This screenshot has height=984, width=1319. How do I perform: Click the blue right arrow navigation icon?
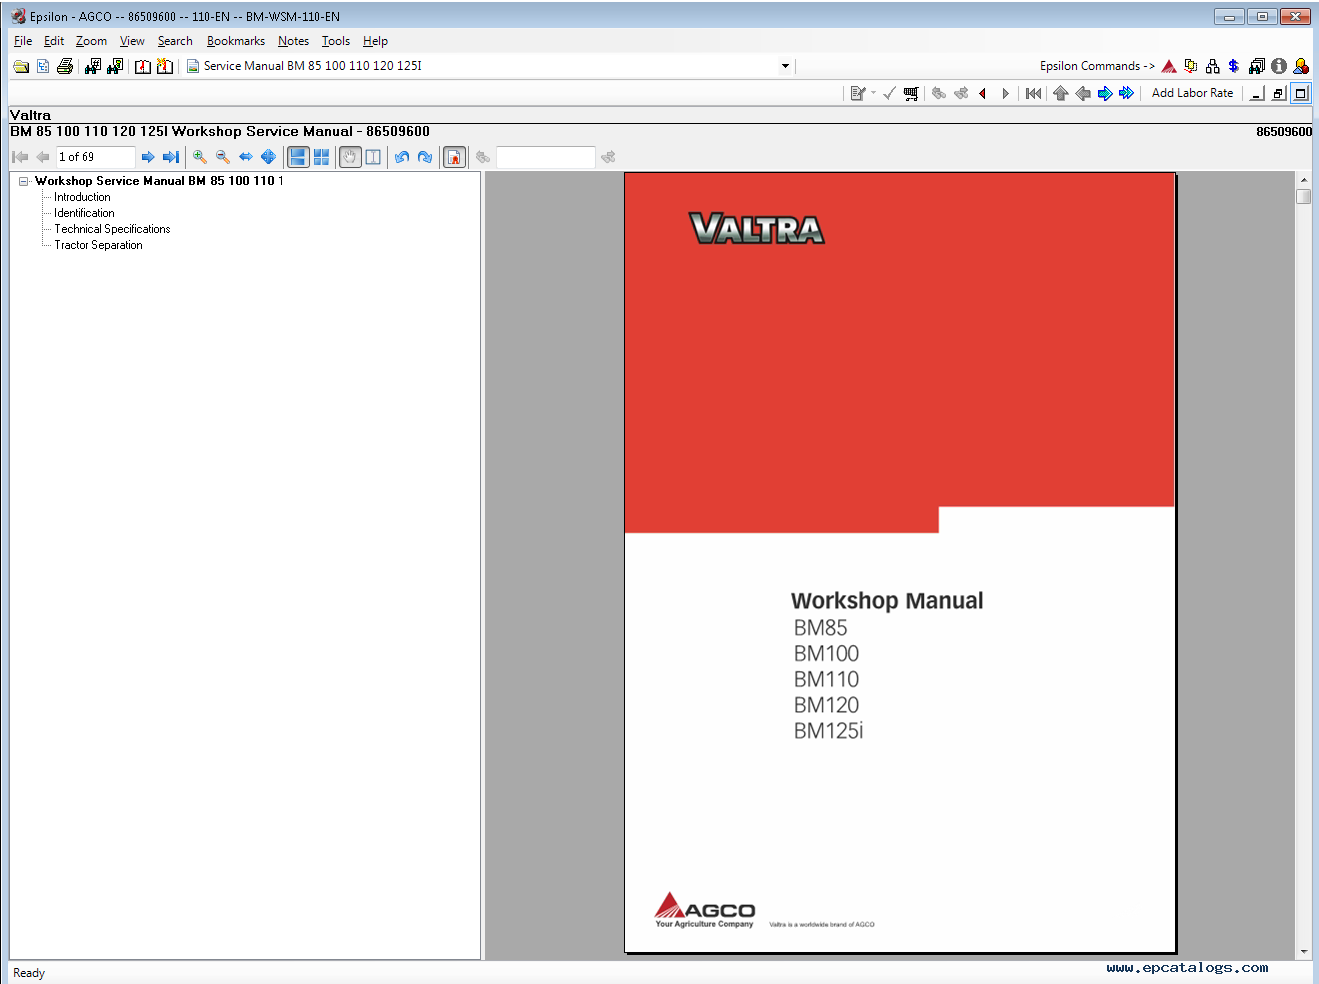point(1105,93)
